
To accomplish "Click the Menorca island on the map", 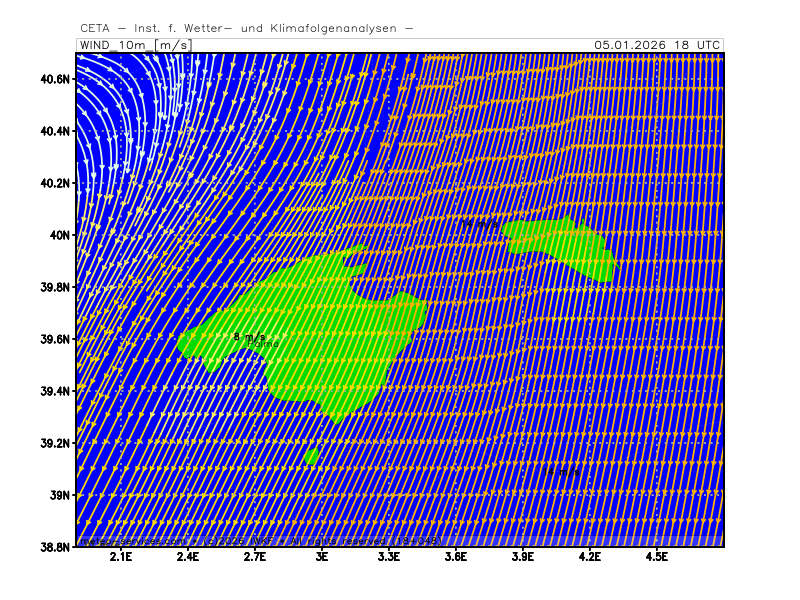I will point(560,243).
